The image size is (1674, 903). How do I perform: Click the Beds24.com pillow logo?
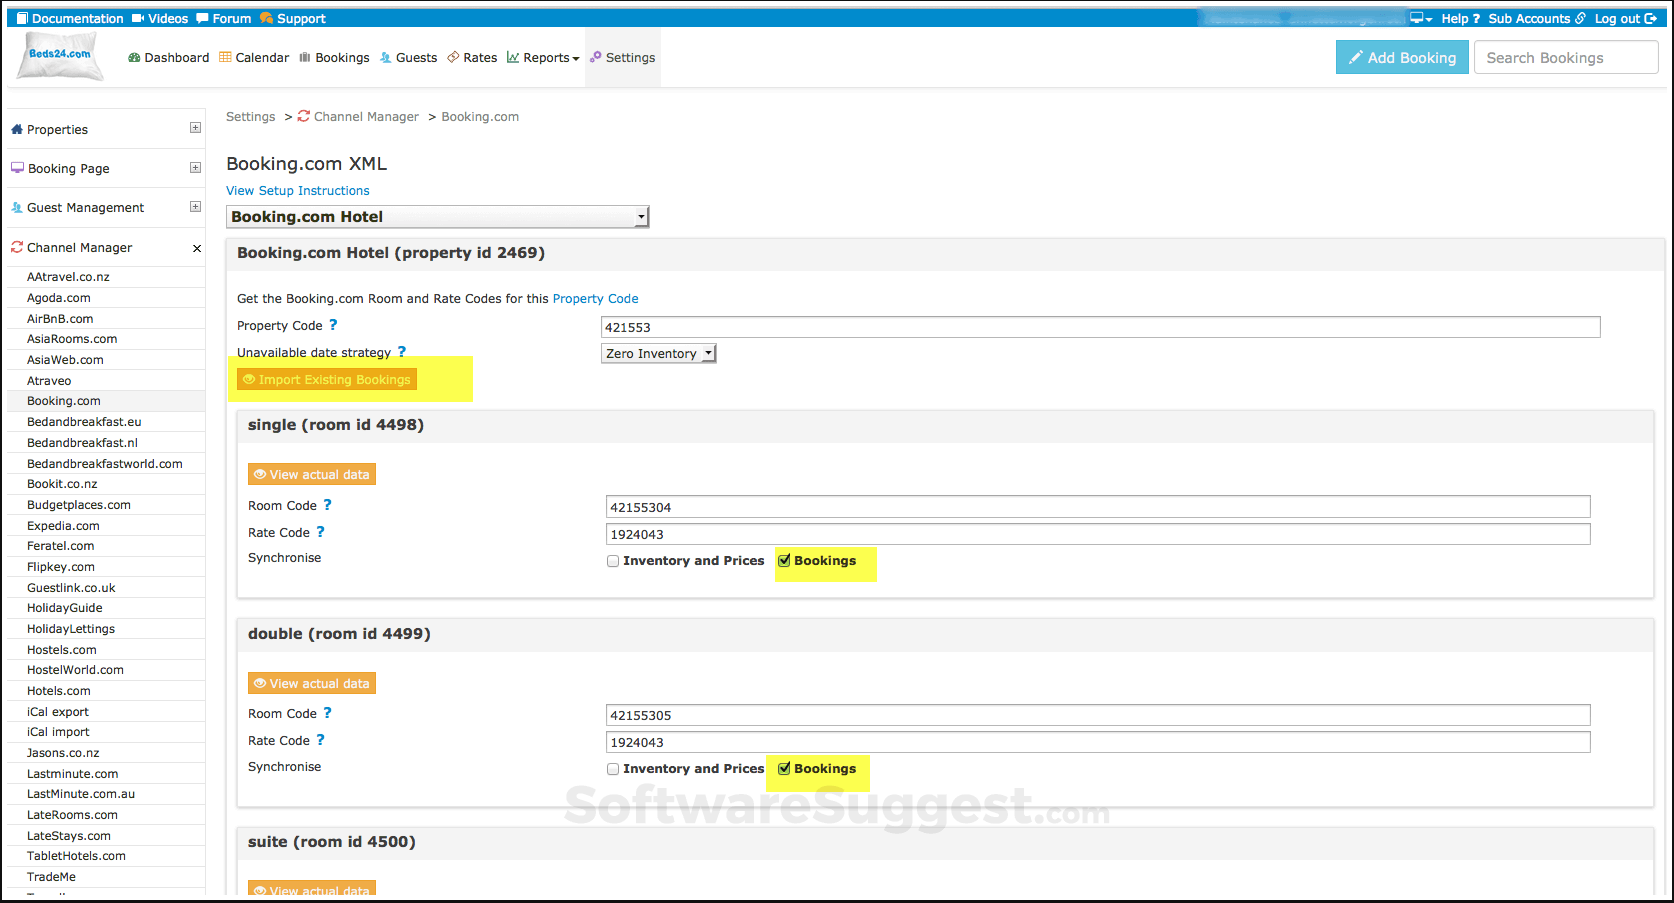60,56
